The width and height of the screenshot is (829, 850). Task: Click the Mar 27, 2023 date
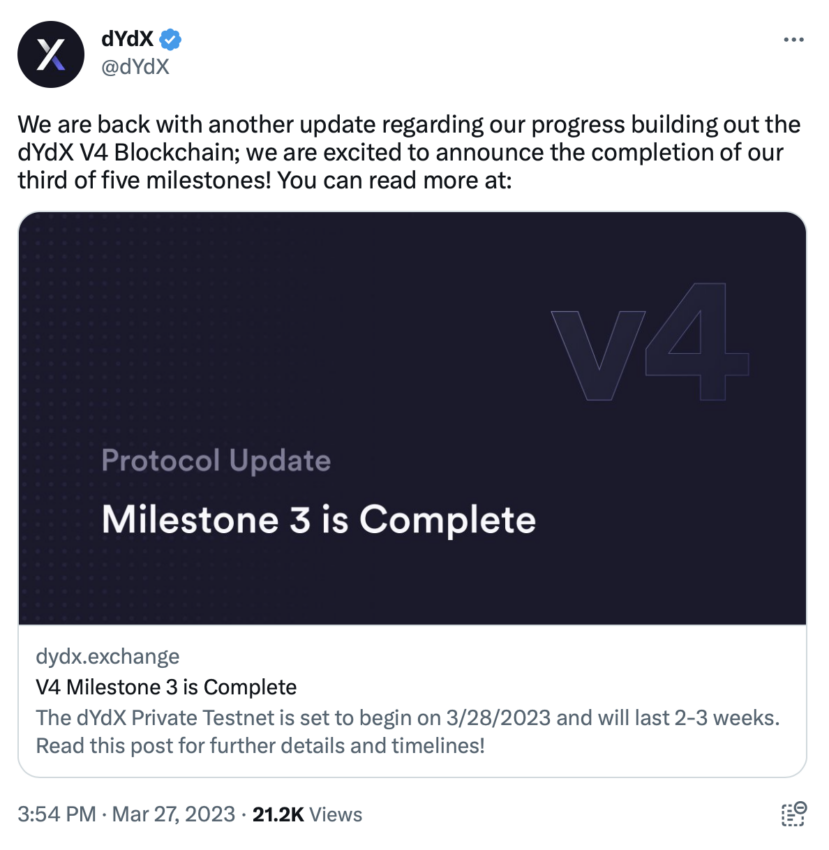pos(173,814)
